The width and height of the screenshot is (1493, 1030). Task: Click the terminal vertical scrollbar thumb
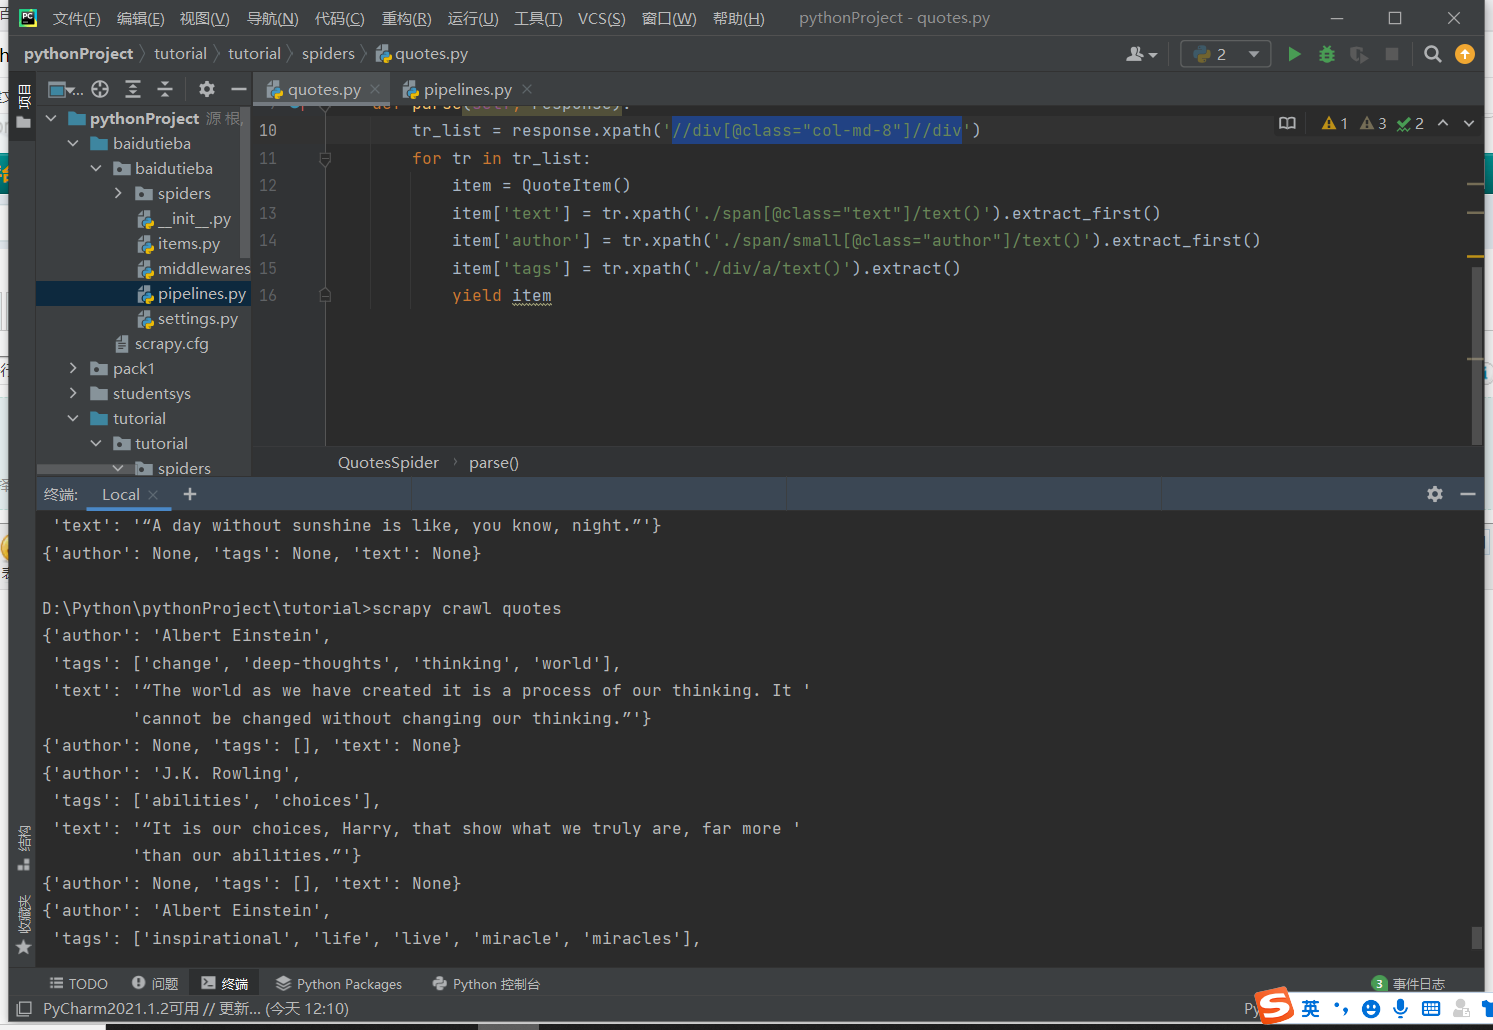1476,937
